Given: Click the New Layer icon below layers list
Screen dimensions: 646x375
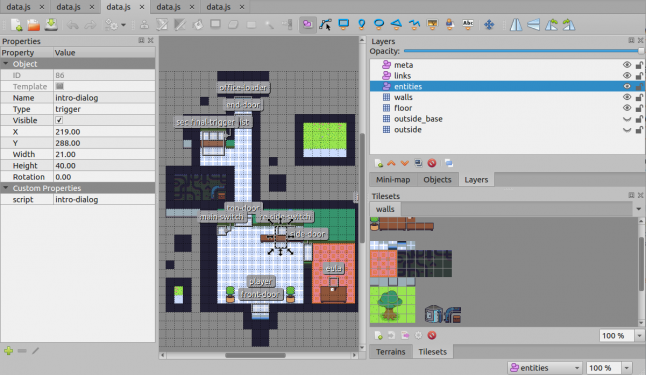Looking at the screenshot, I should 379,163.
